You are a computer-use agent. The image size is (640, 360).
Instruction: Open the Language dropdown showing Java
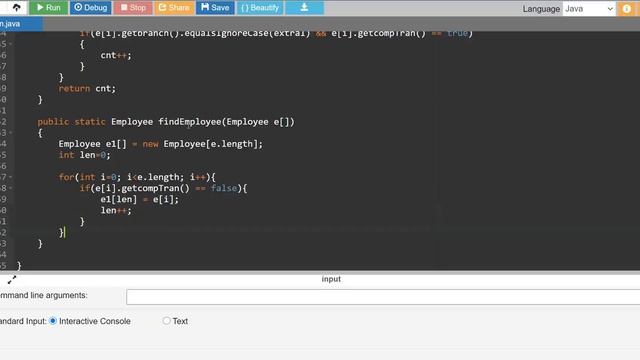pyautogui.click(x=589, y=9)
